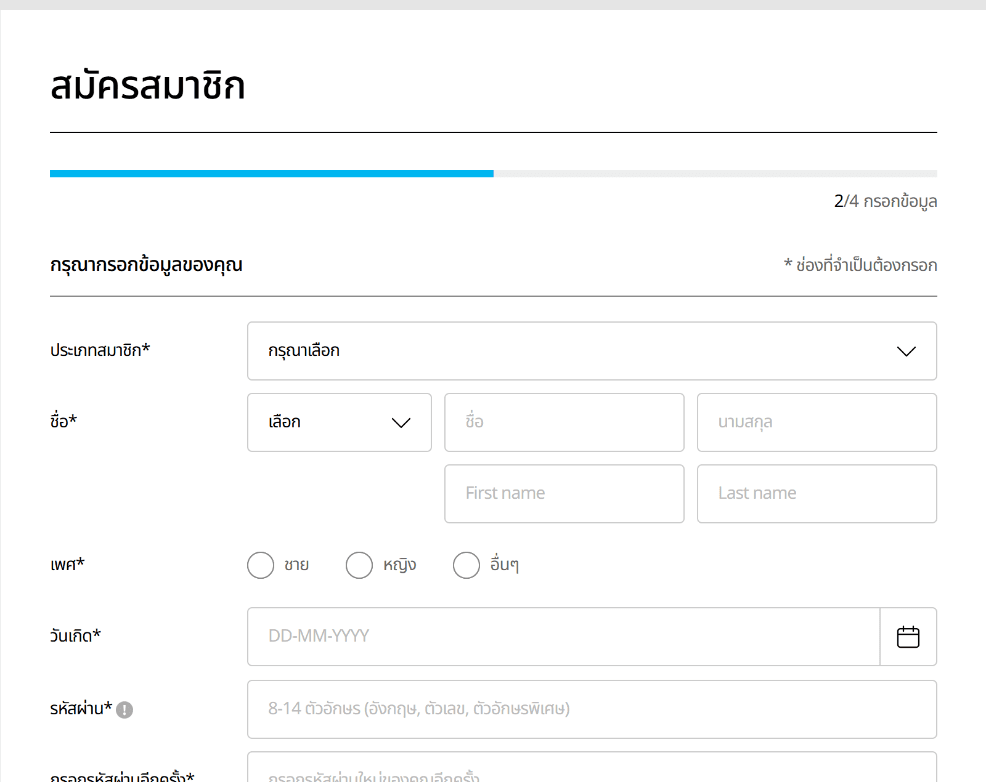Click the blue registration progress bar

click(x=272, y=173)
